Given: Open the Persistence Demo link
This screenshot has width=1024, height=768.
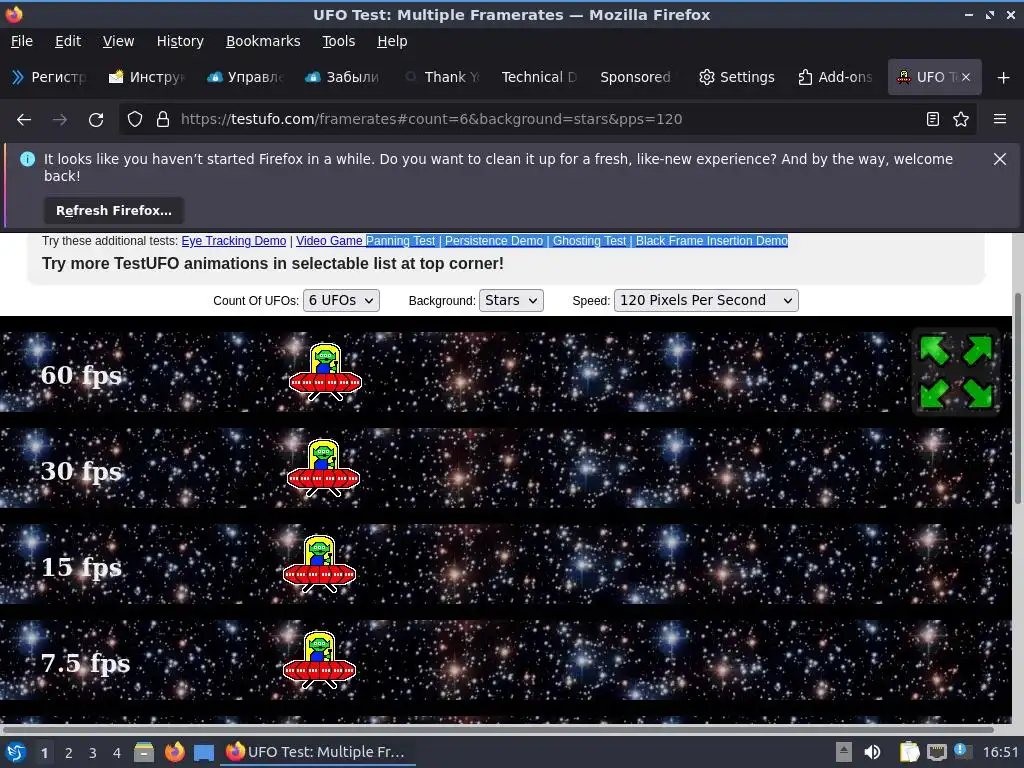Looking at the screenshot, I should 494,241.
